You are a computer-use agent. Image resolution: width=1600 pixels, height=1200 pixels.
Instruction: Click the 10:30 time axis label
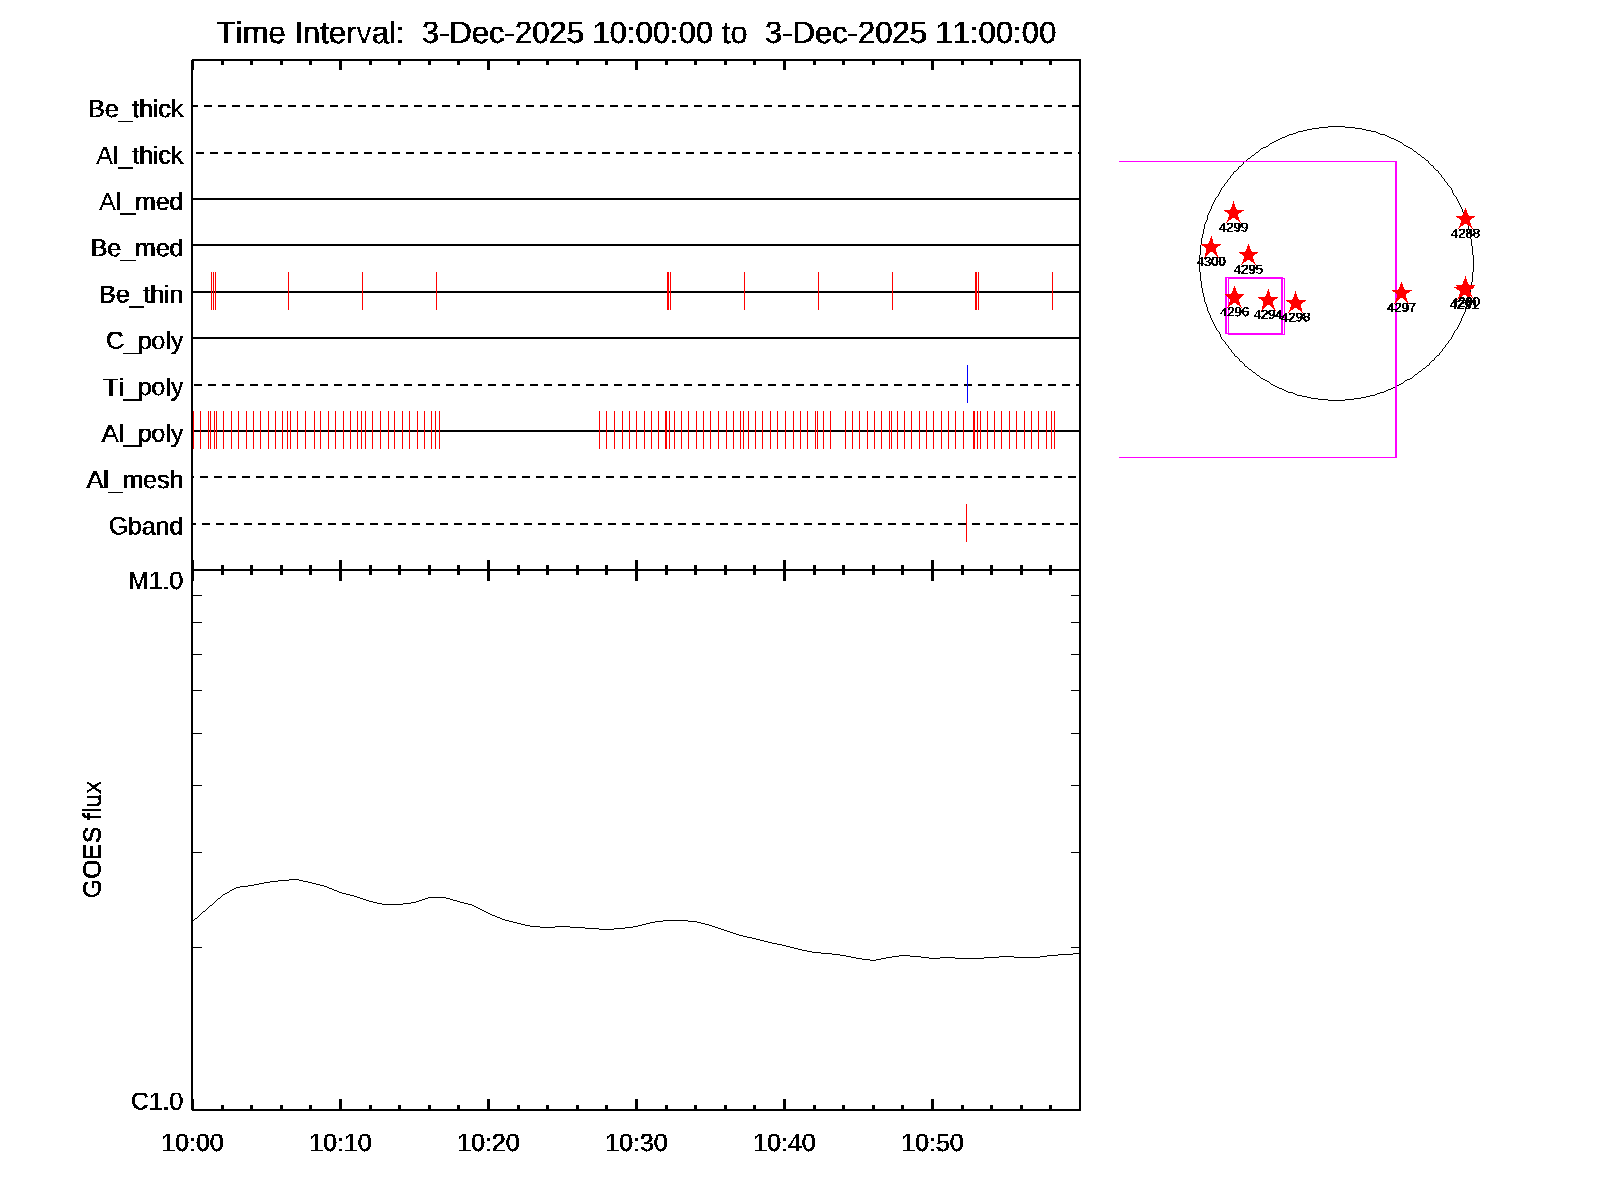(636, 1143)
